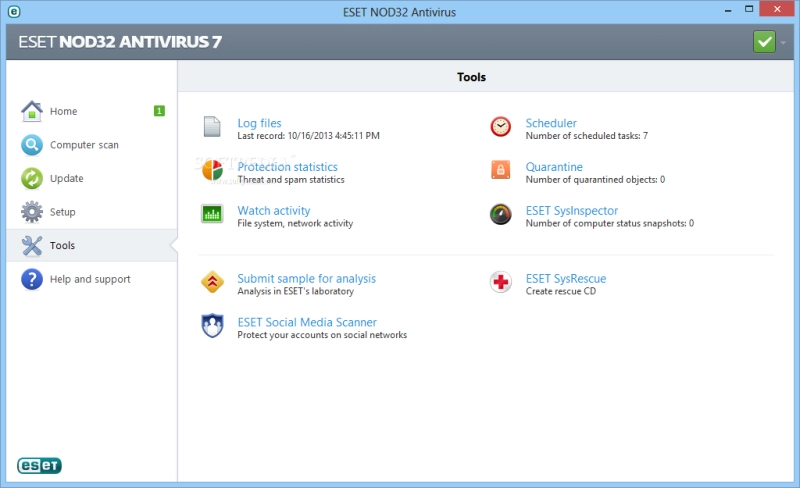Click the ESET SysRescue red cross icon
Screen dimensions: 800x488
pos(501,282)
